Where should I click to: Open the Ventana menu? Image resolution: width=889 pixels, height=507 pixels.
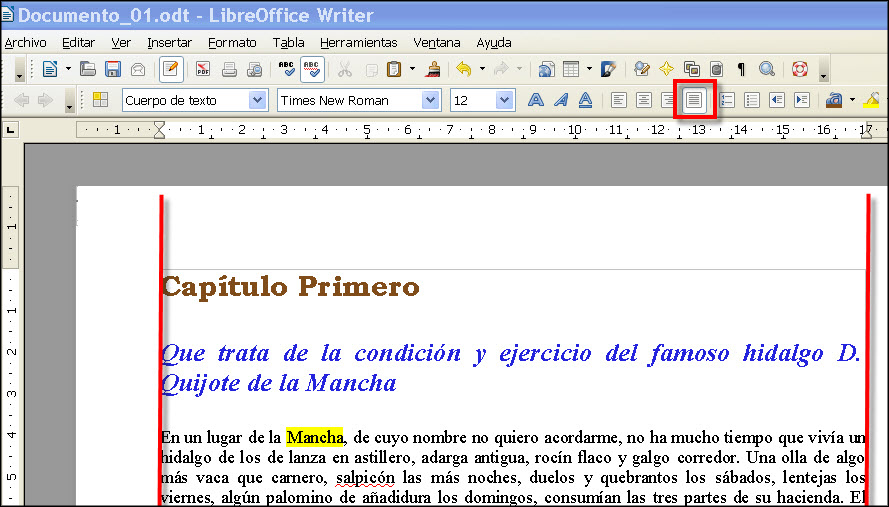coord(437,43)
